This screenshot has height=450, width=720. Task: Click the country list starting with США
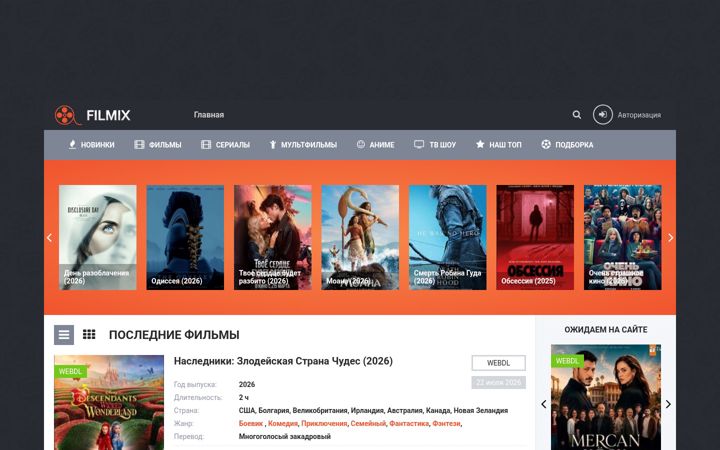click(373, 411)
